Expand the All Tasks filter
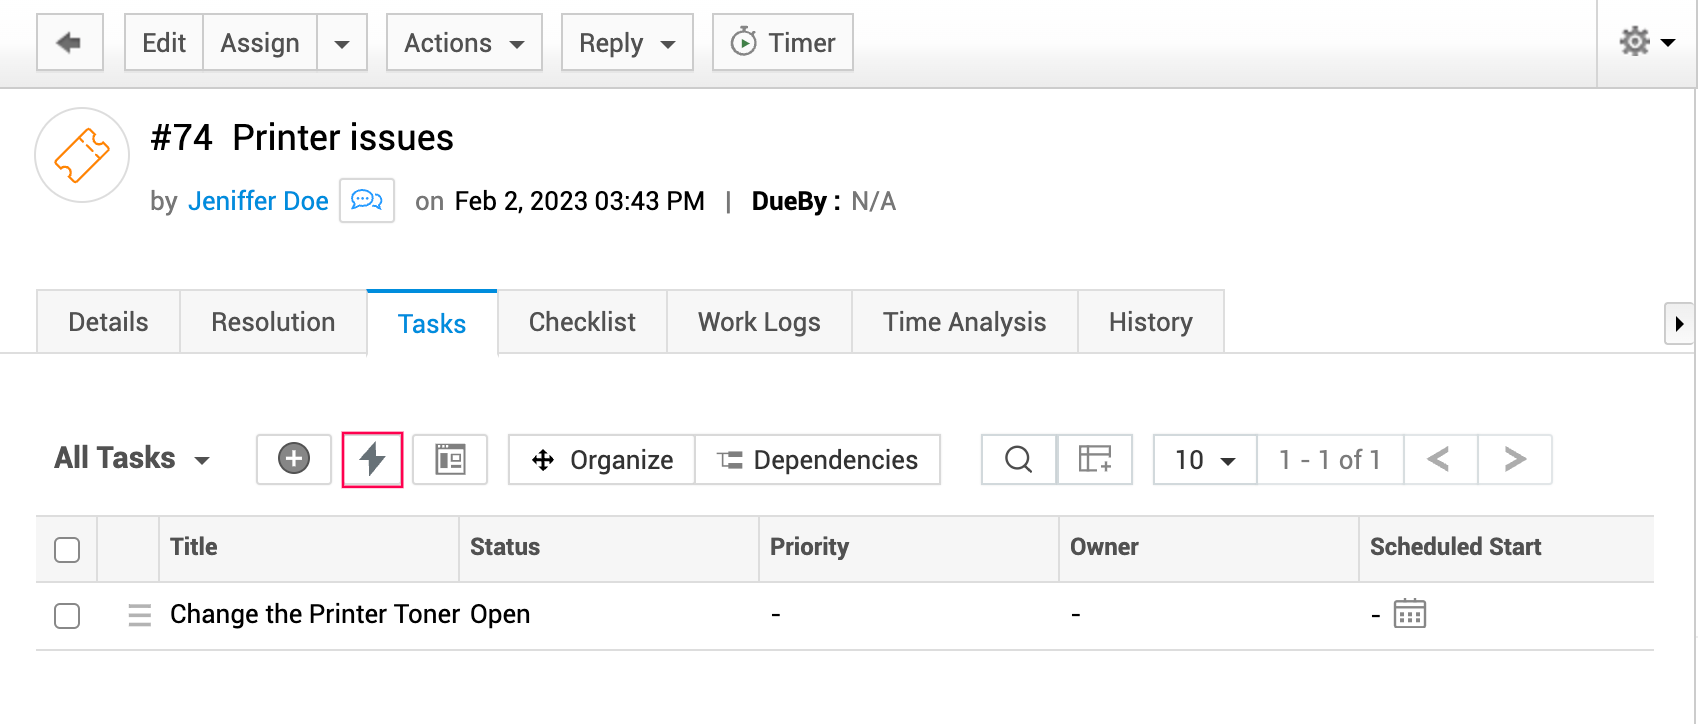 [x=132, y=458]
